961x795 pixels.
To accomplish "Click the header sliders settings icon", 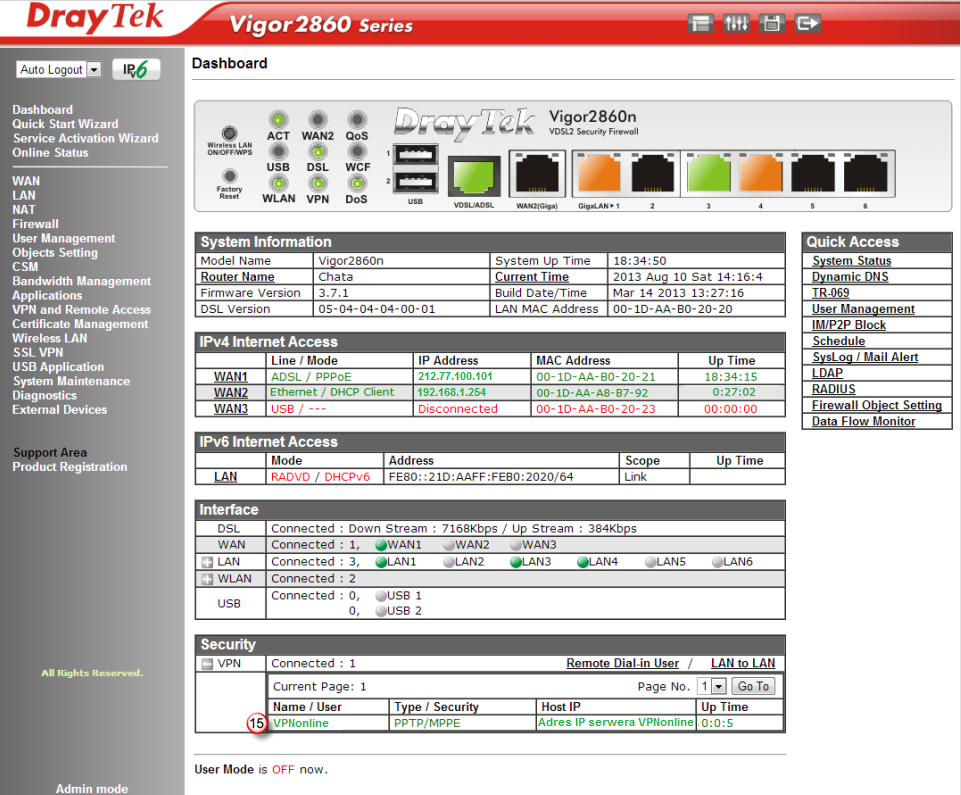I will pyautogui.click(x=736, y=24).
